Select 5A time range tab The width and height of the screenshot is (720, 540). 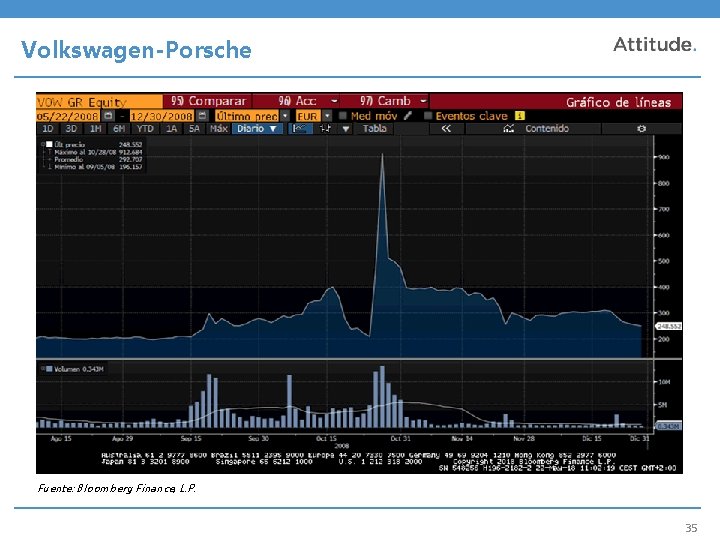point(194,129)
